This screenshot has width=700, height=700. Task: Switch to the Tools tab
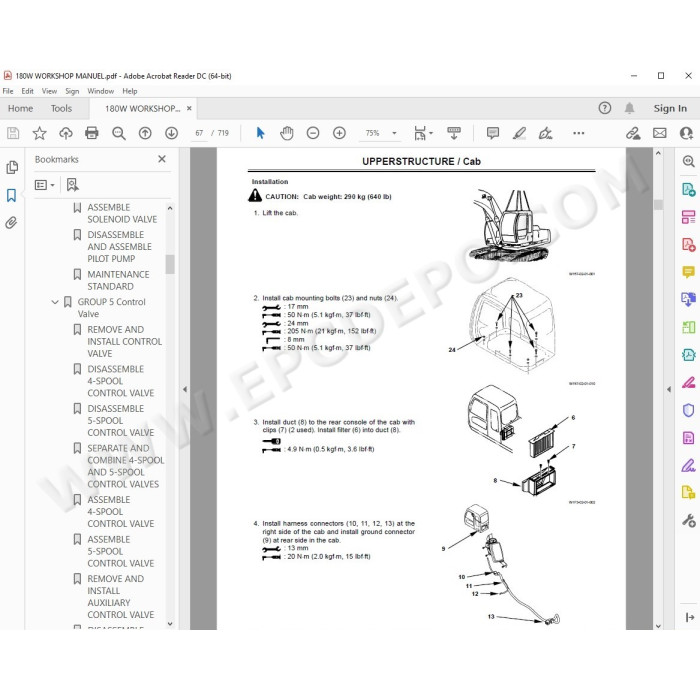point(61,108)
